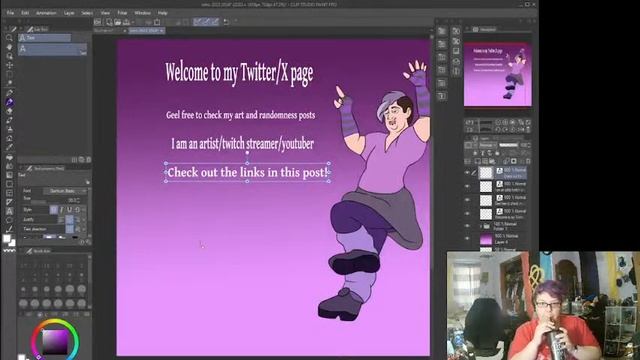Viewport: 640px width, 360px height.
Task: Click 'I am an artist/twitch streamer/youtuber' canvas text
Action: coord(242,144)
